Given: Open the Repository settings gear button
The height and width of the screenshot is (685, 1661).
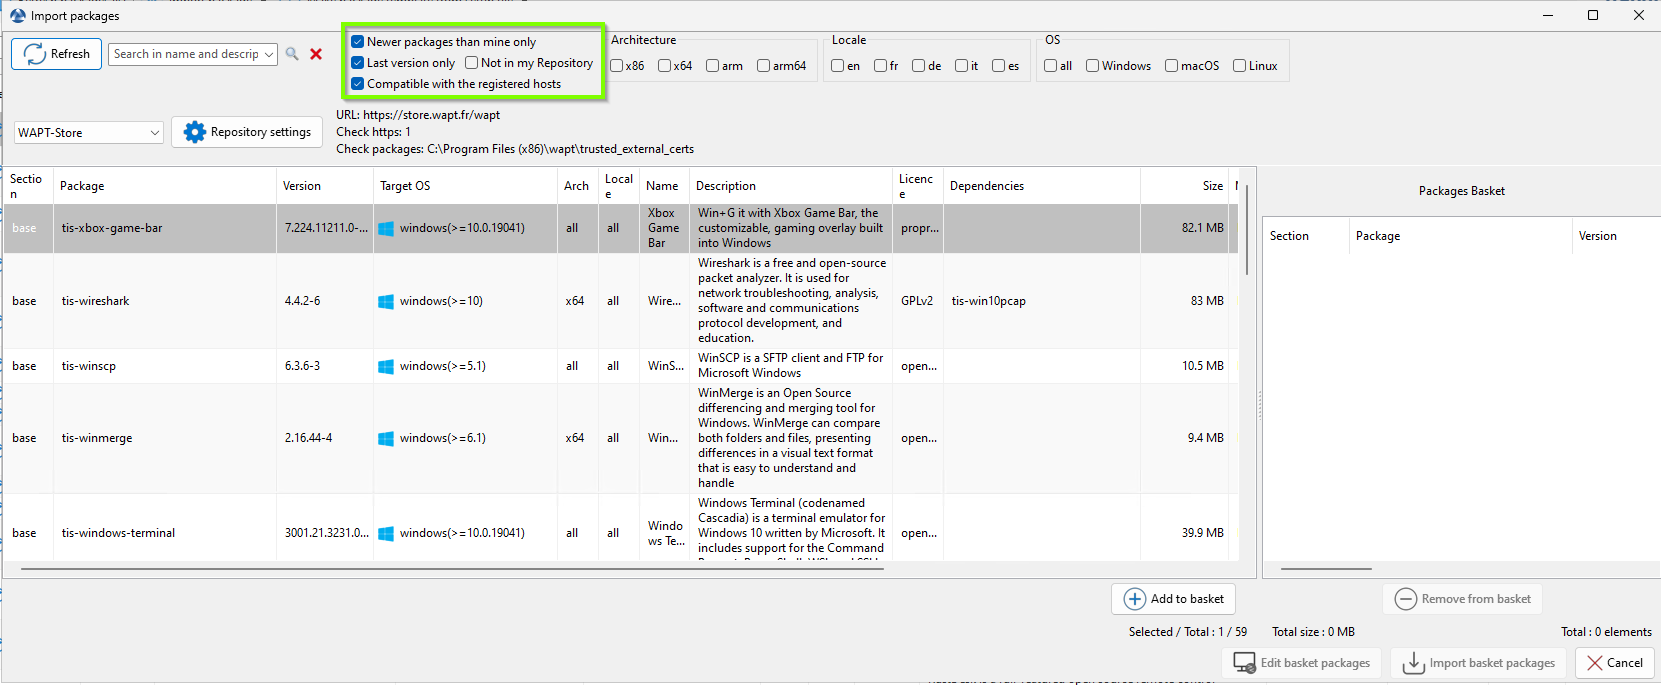Looking at the screenshot, I should click(247, 132).
